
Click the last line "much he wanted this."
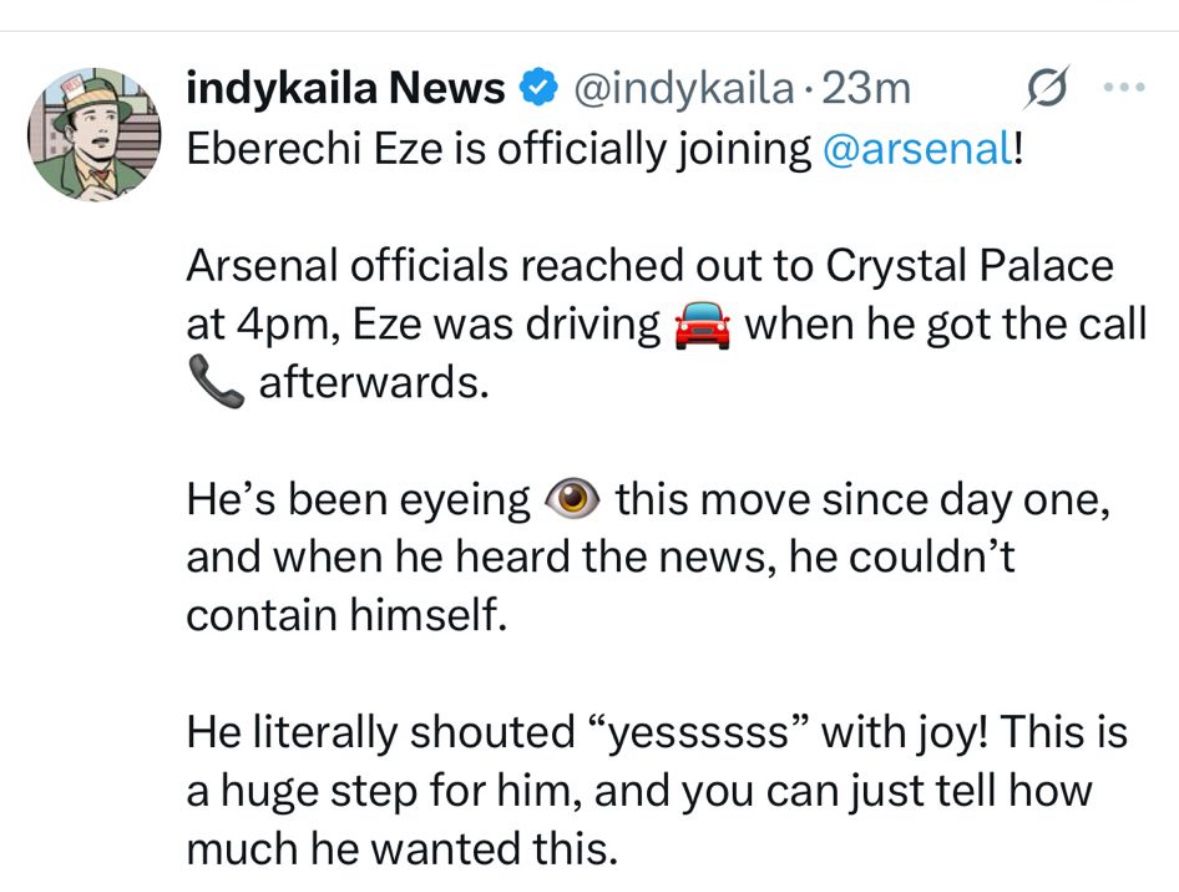398,850
